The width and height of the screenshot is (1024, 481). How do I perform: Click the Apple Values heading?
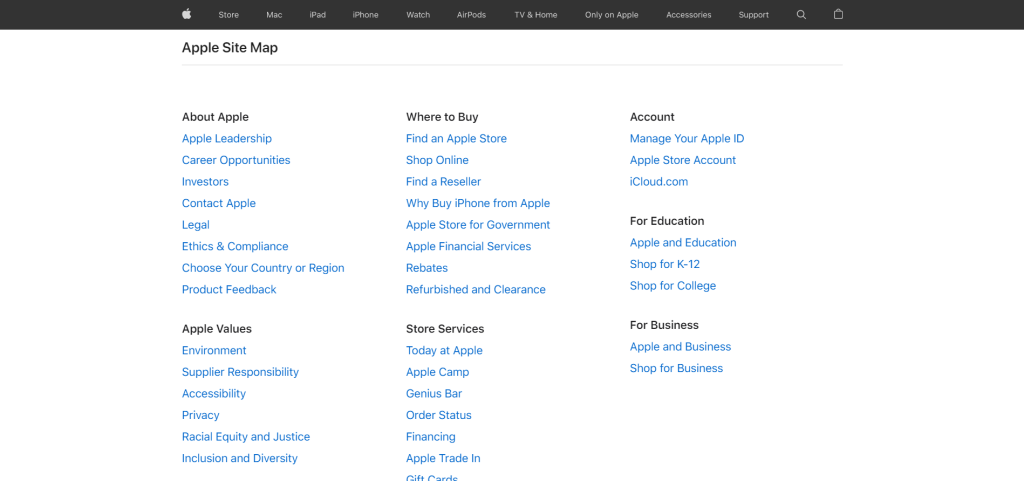point(217,329)
